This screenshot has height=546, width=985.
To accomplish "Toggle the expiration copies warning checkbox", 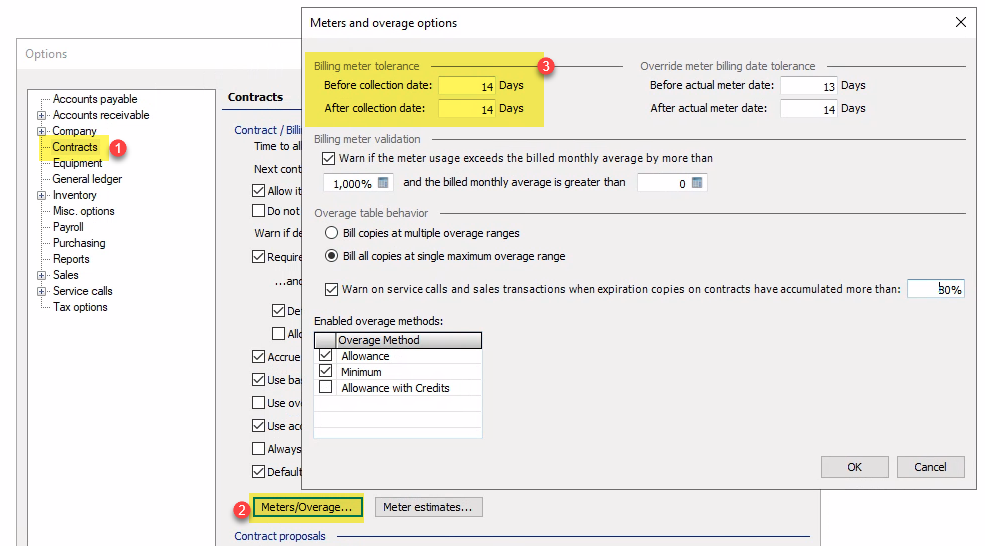I will (331, 290).
